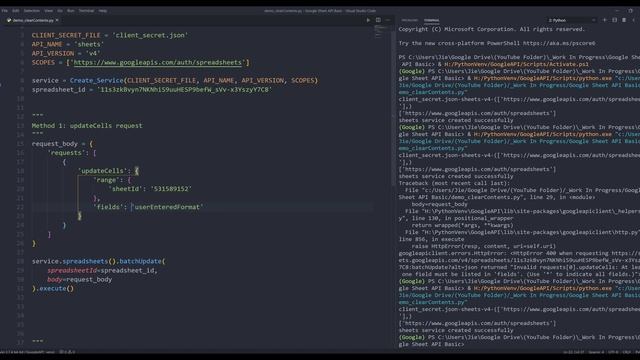Open the Python terminal selector dropdown
The height and width of the screenshot is (360, 640).
tap(571, 20)
